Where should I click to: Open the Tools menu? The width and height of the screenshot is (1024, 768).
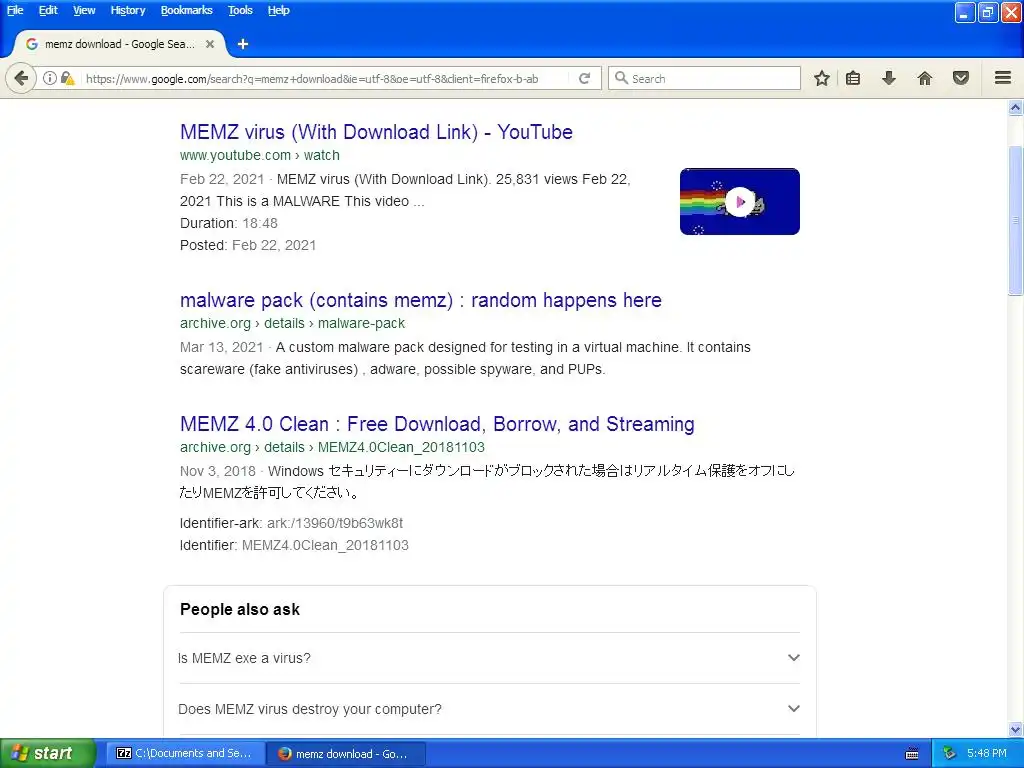[240, 10]
